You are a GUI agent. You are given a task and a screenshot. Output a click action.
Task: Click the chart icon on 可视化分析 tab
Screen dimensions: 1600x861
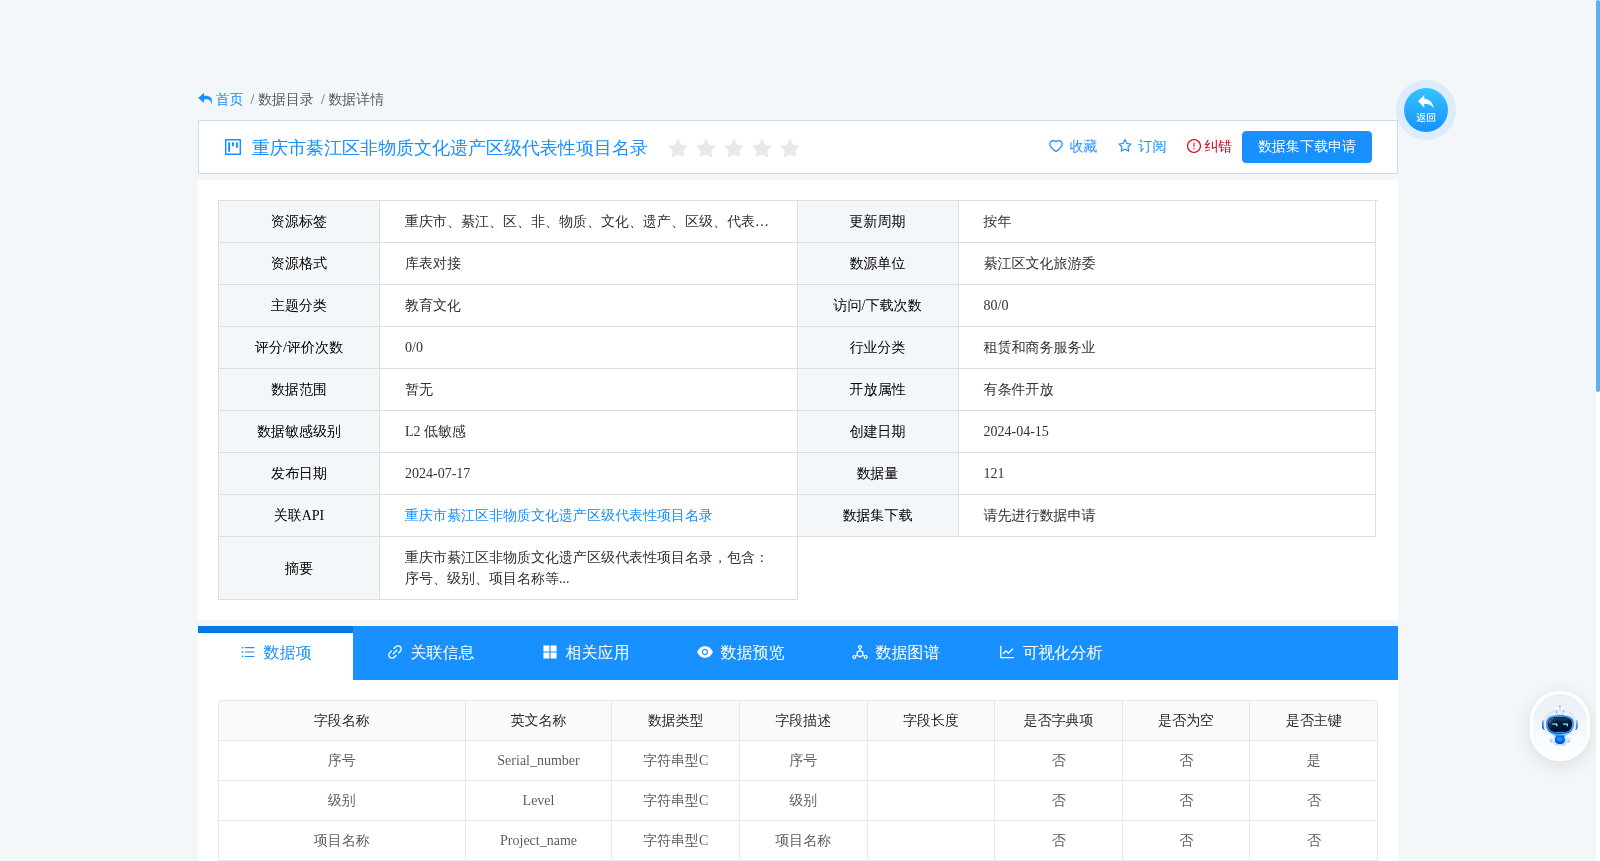tap(1007, 652)
